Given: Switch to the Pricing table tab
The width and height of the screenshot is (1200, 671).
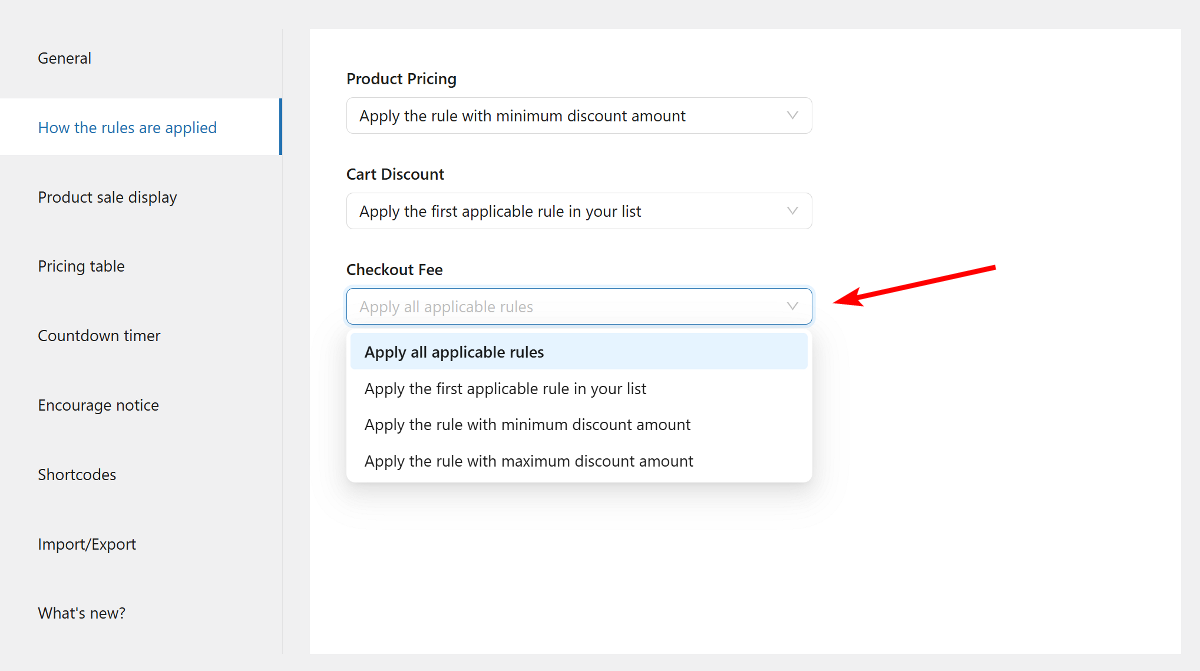Looking at the screenshot, I should (81, 266).
